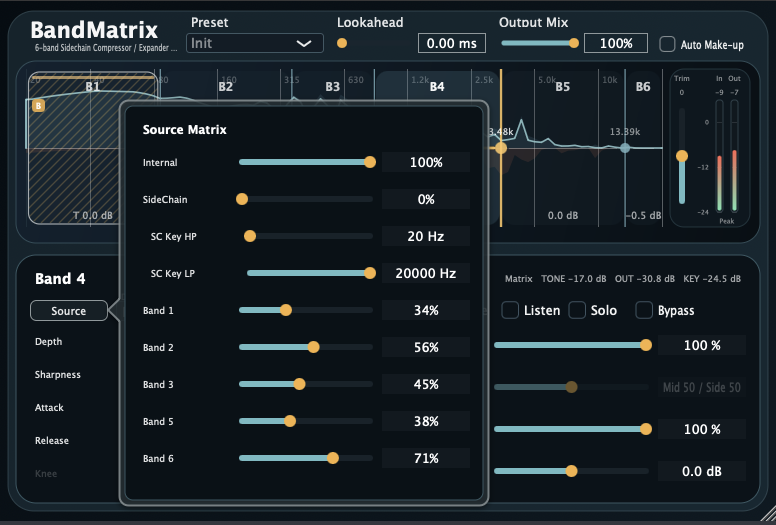Click the Out level meter
Viewport: 776px width, 525px height.
[x=734, y=156]
